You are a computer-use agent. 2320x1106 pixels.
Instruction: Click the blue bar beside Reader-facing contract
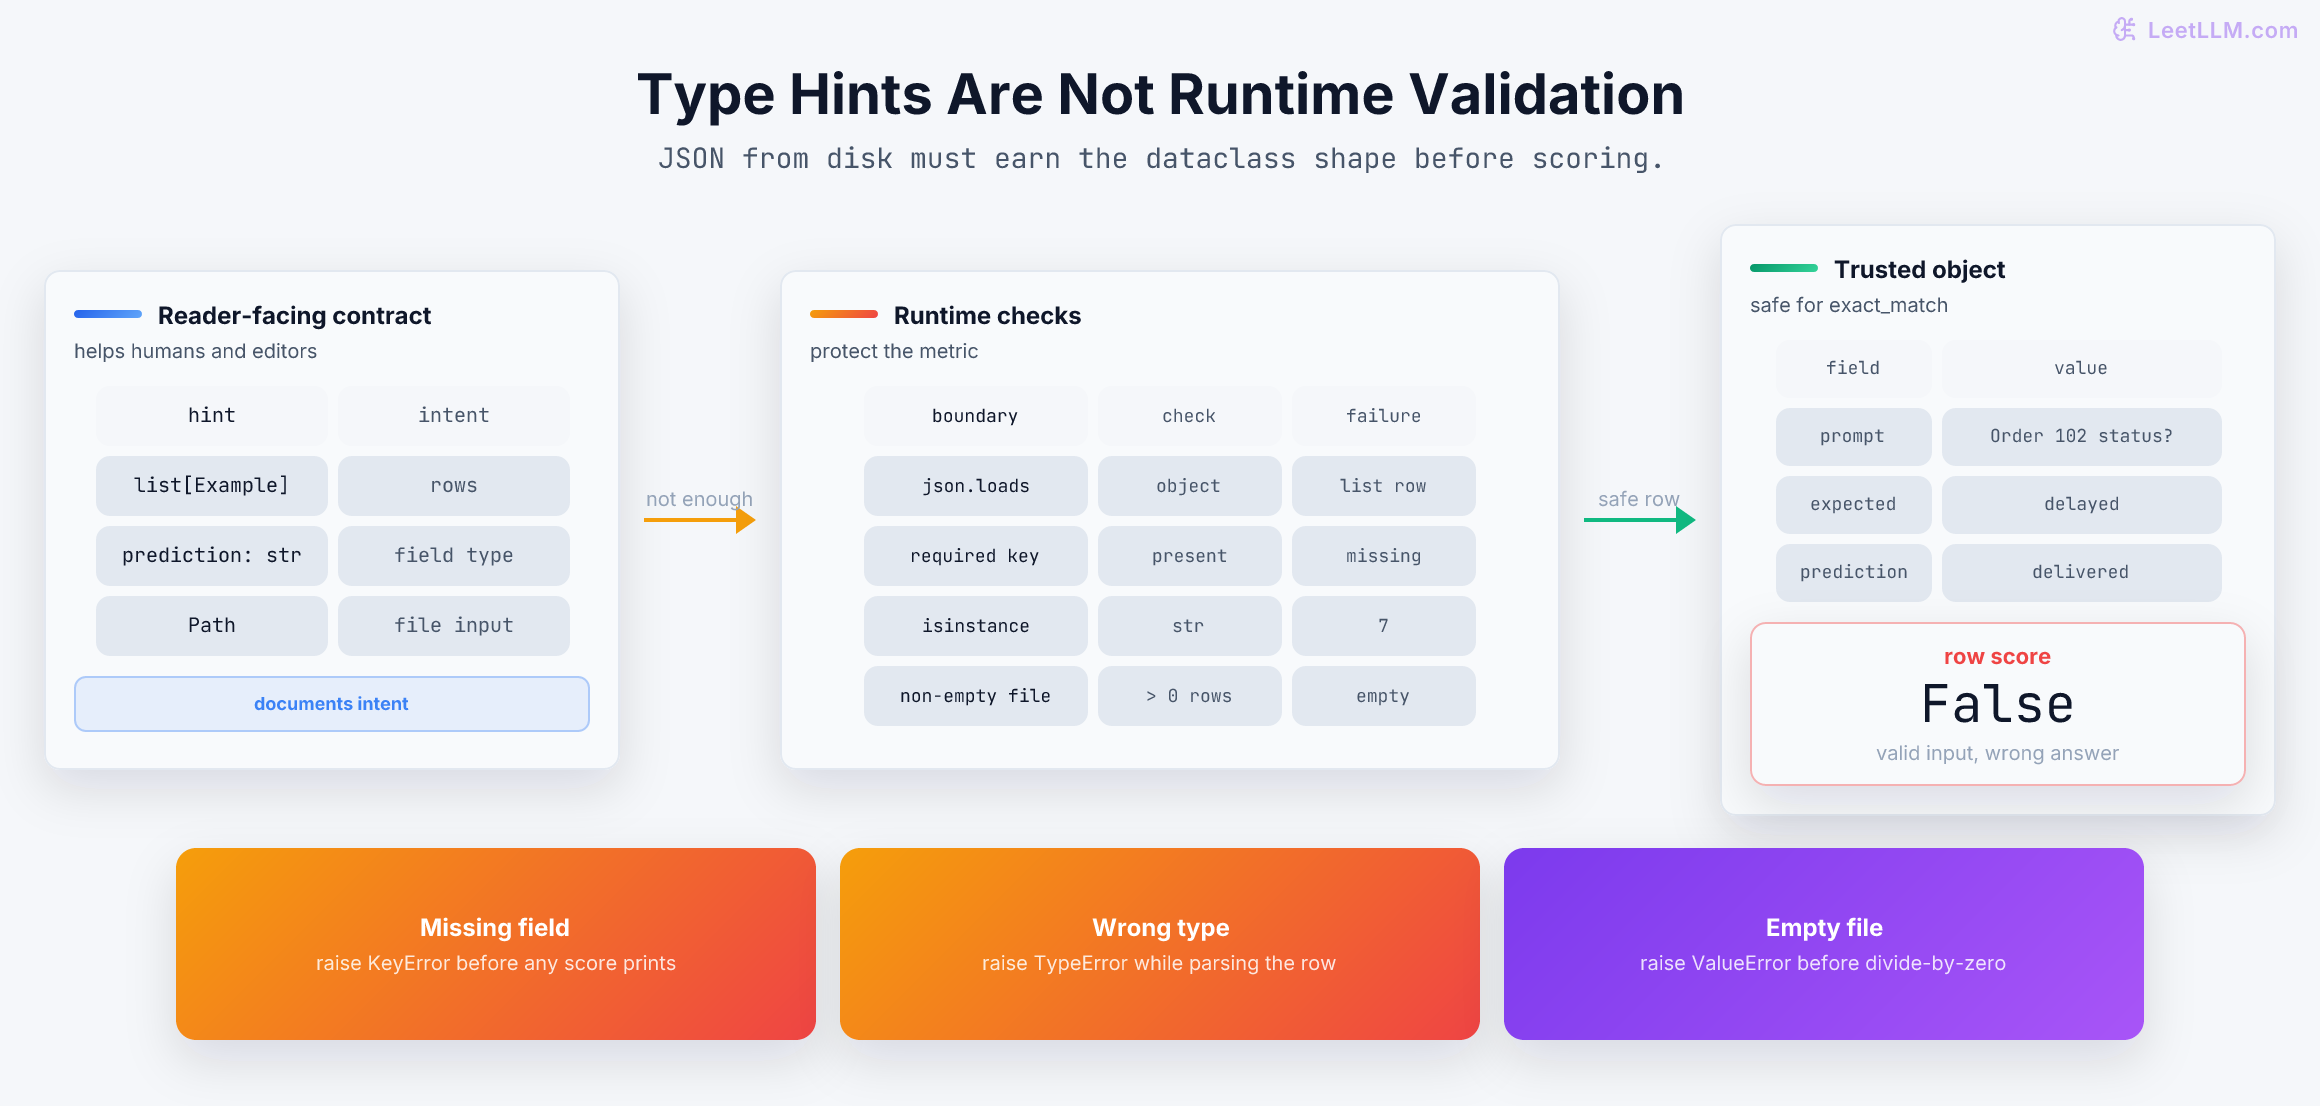click(108, 314)
